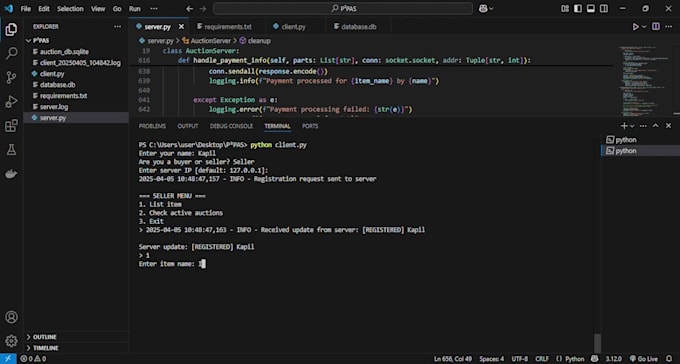This screenshot has width=680, height=364.
Task: Switch to the Output panel tab
Action: click(188, 126)
